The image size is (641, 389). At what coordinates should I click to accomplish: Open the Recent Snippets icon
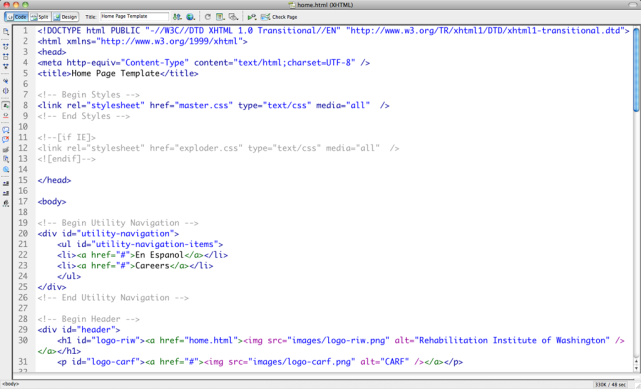click(x=6, y=159)
